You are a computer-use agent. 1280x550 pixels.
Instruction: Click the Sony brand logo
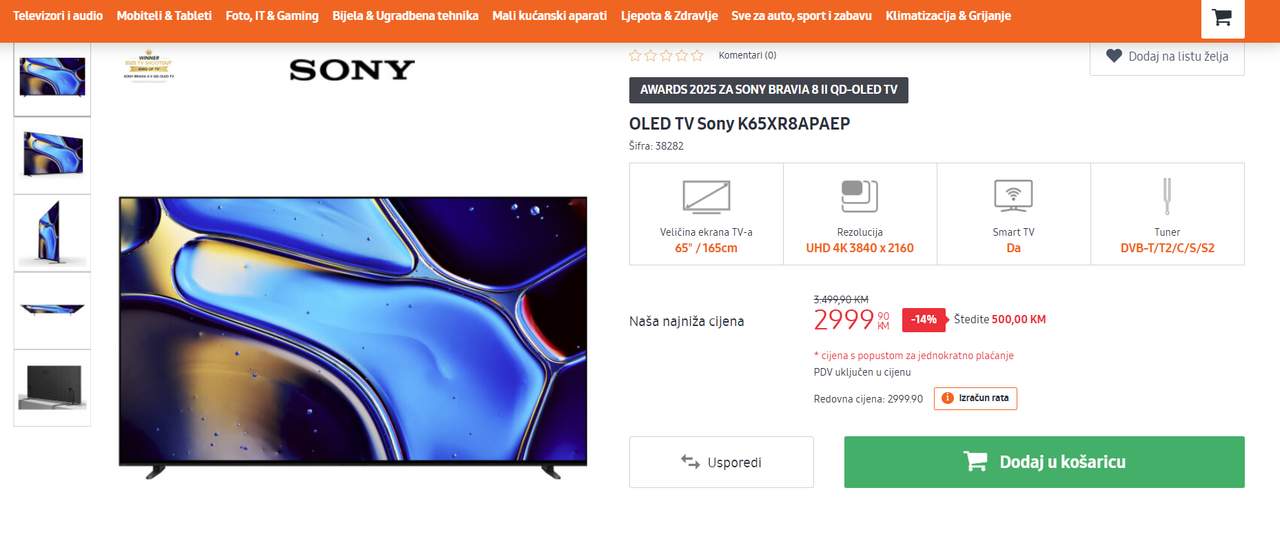point(352,70)
